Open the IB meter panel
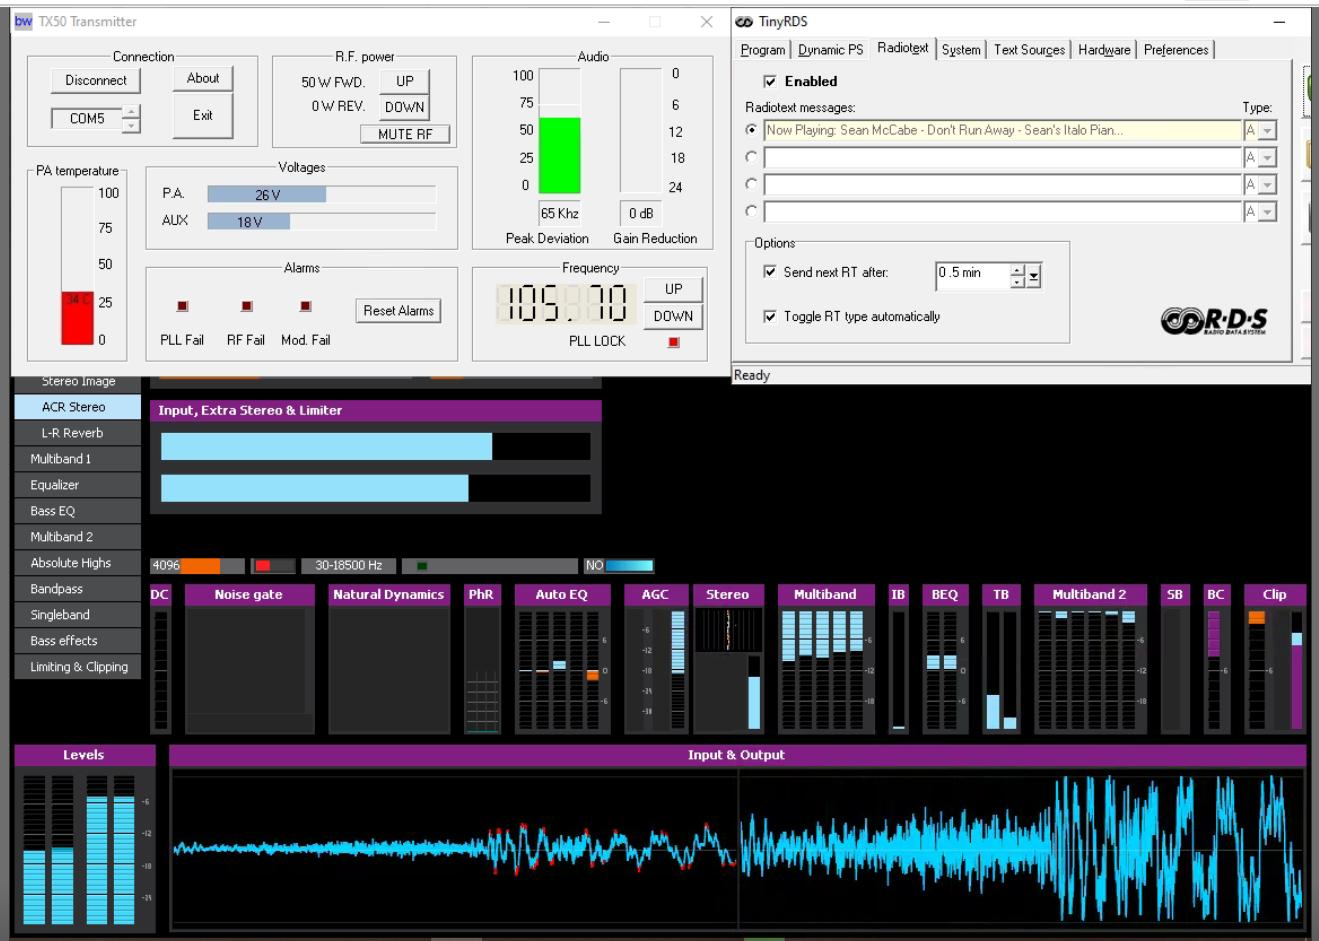 point(898,658)
